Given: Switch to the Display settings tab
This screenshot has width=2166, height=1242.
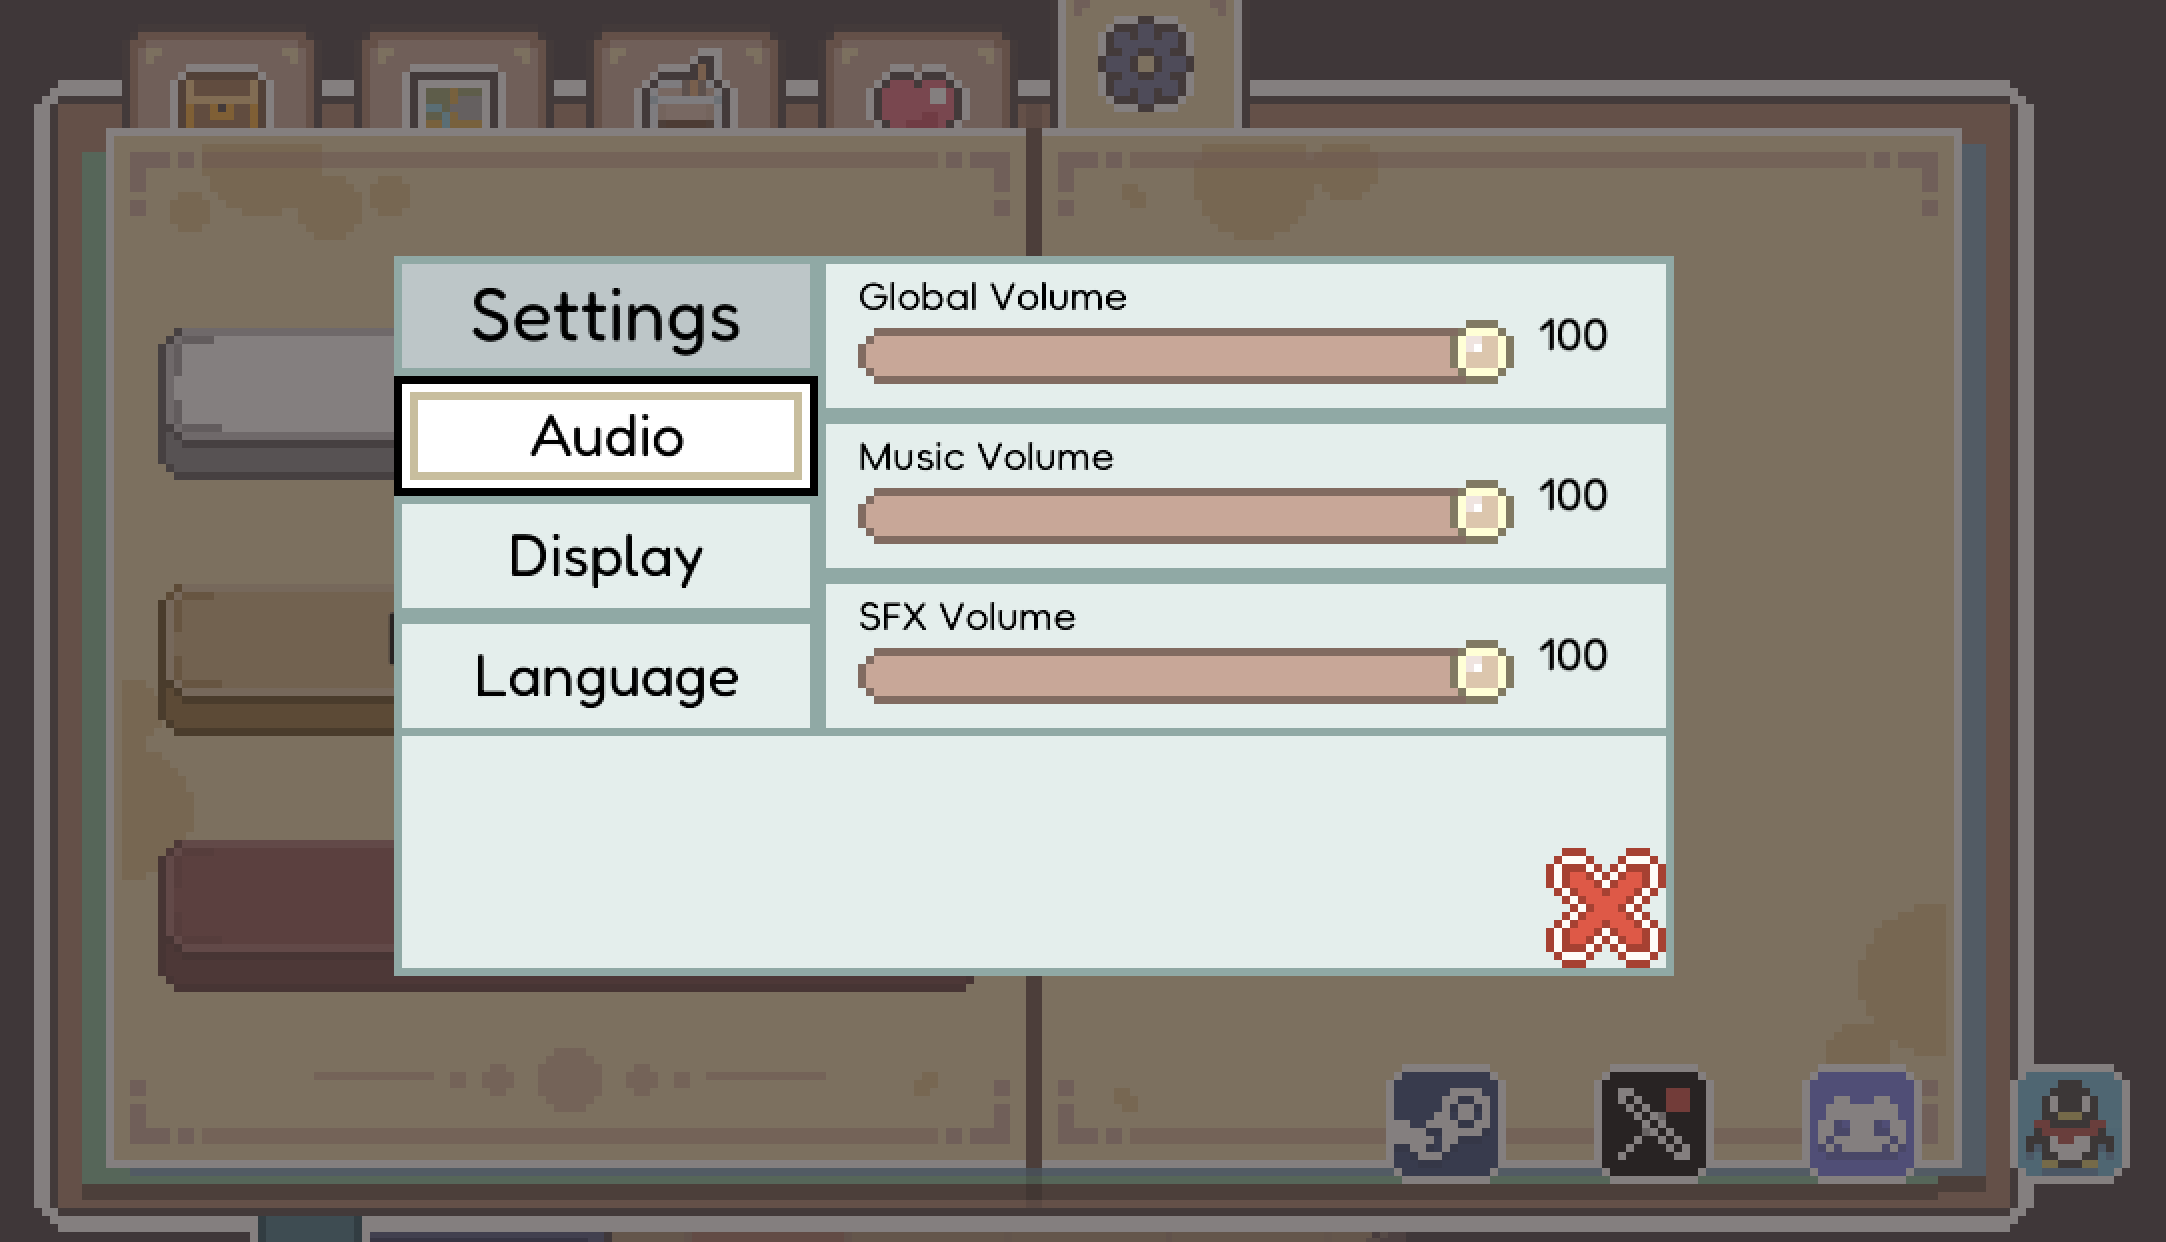Looking at the screenshot, I should [606, 556].
